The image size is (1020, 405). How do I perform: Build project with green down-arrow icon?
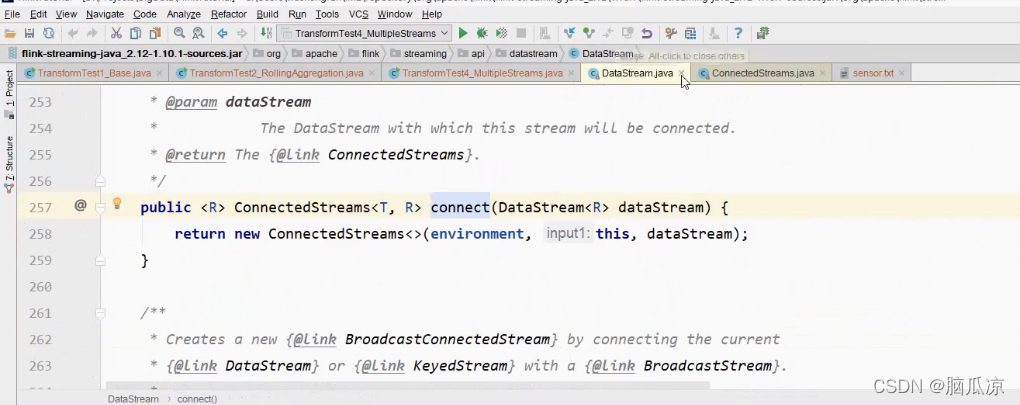click(x=265, y=33)
